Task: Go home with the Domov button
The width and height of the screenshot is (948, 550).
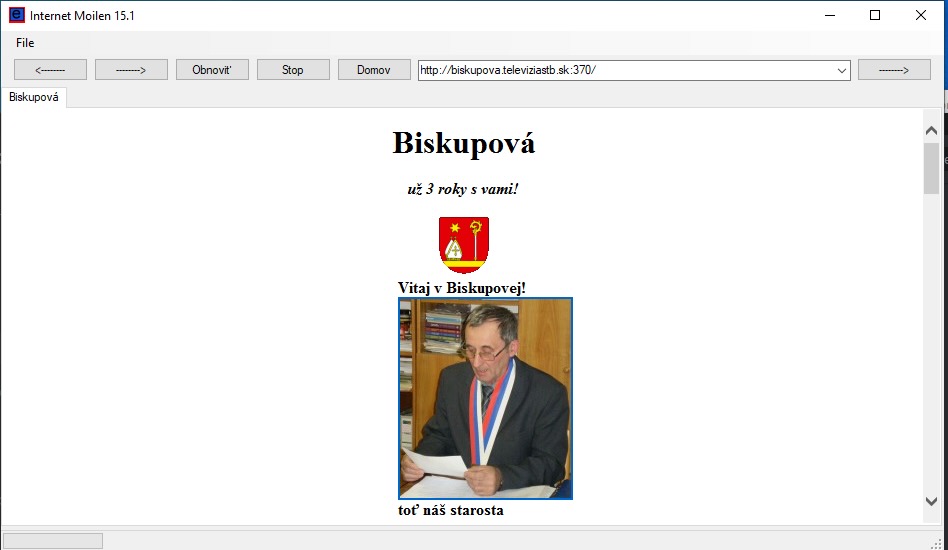Action: [x=374, y=70]
